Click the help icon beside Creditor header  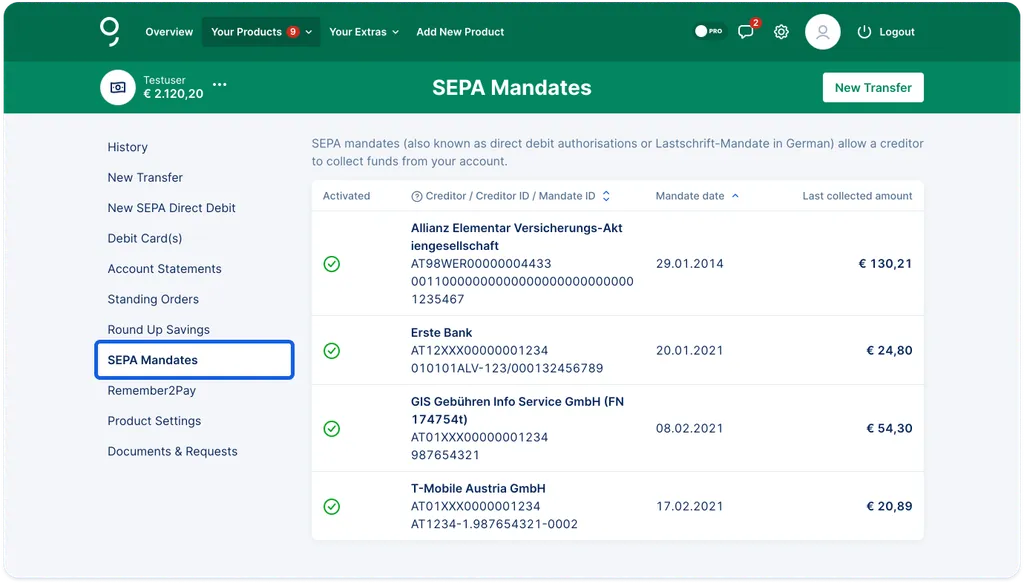click(x=417, y=197)
